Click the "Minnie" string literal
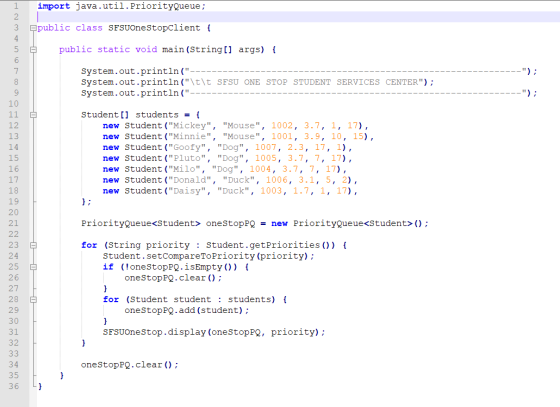The width and height of the screenshot is (560, 407). (x=190, y=136)
